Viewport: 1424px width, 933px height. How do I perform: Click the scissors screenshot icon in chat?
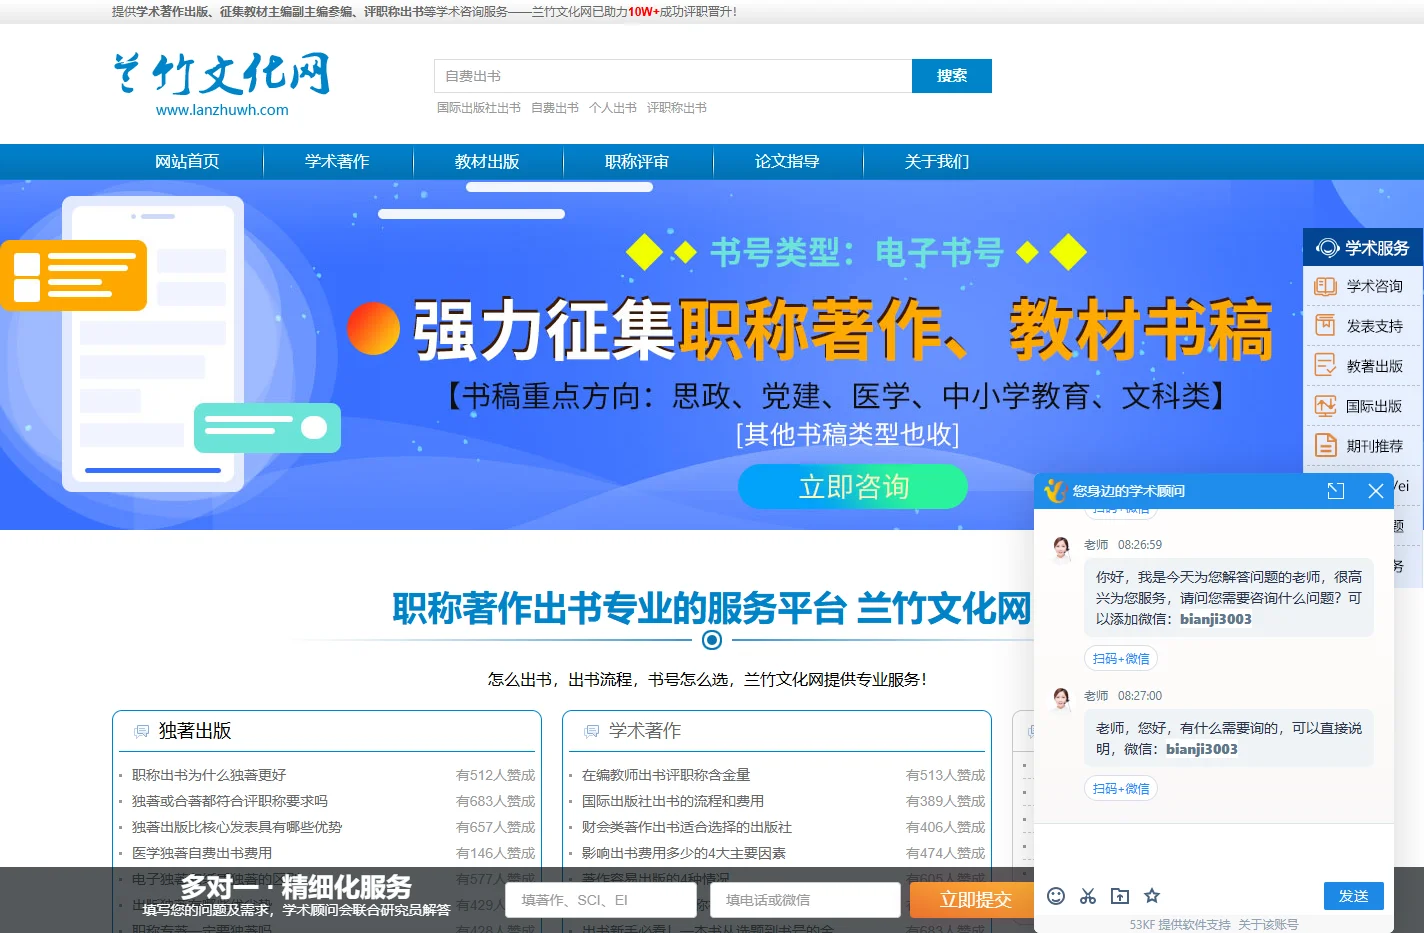[1088, 896]
